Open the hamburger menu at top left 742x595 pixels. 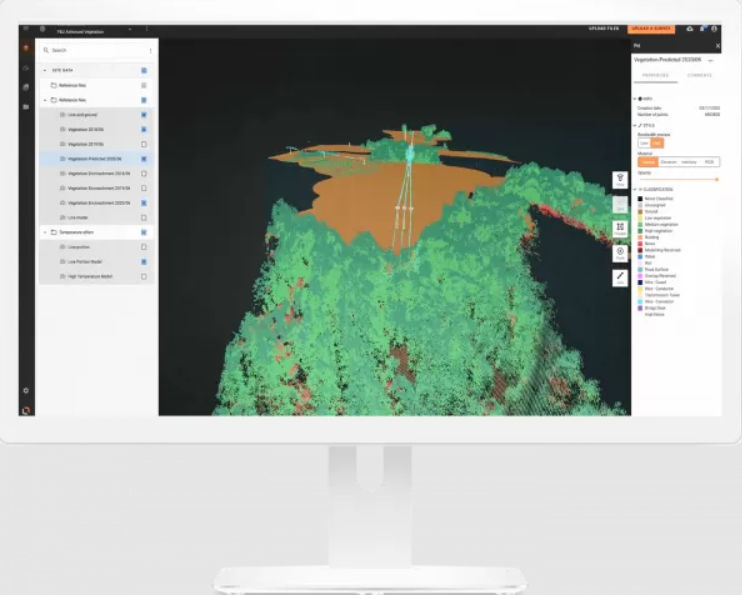(26, 29)
